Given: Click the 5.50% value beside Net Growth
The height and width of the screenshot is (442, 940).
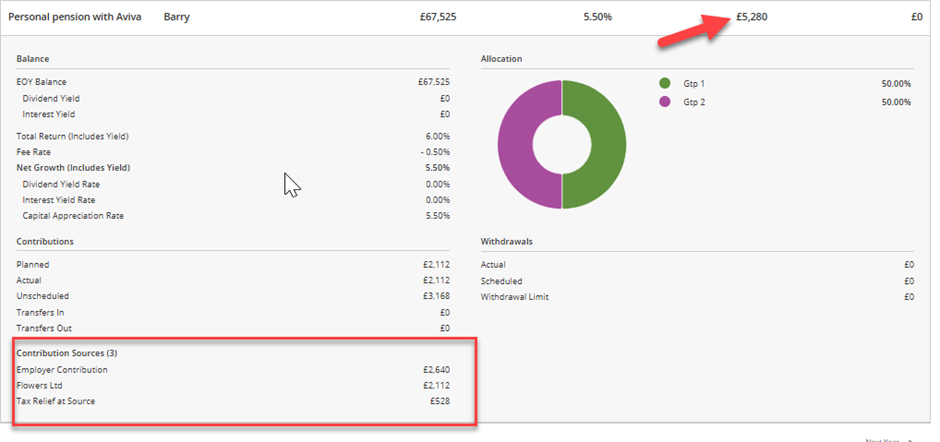Looking at the screenshot, I should 438,168.
